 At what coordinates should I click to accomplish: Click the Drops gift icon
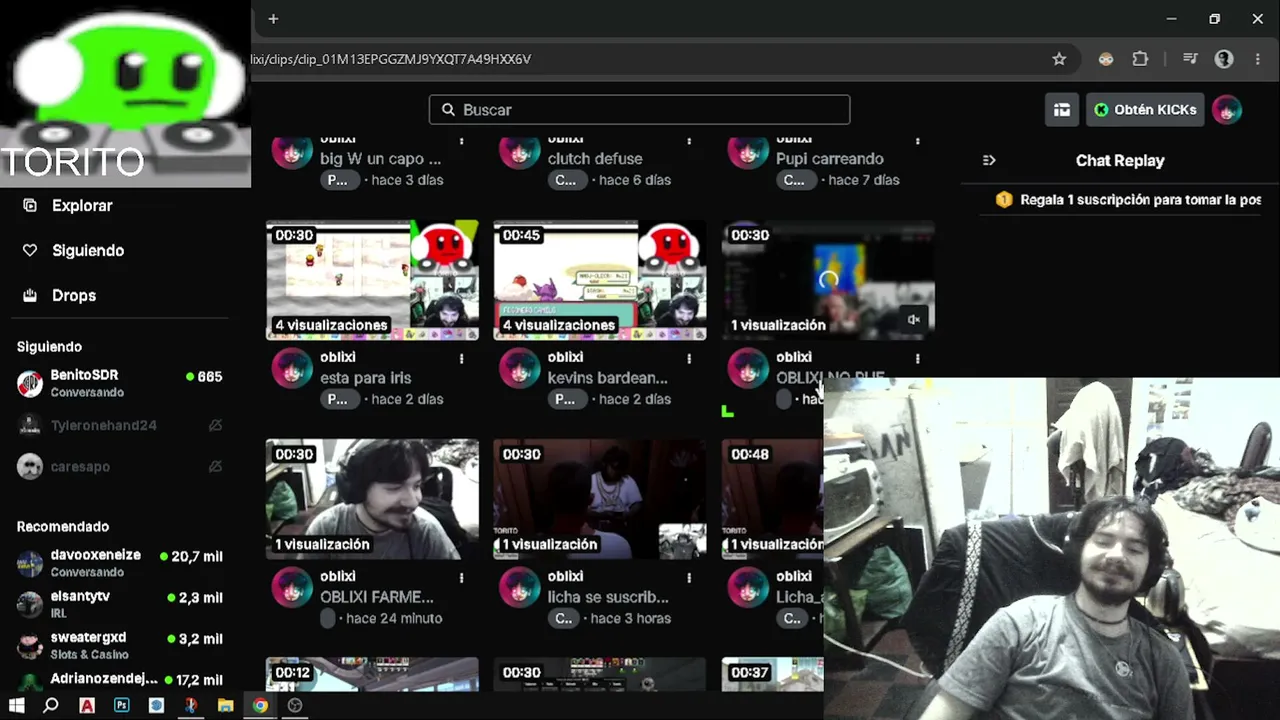click(x=30, y=295)
